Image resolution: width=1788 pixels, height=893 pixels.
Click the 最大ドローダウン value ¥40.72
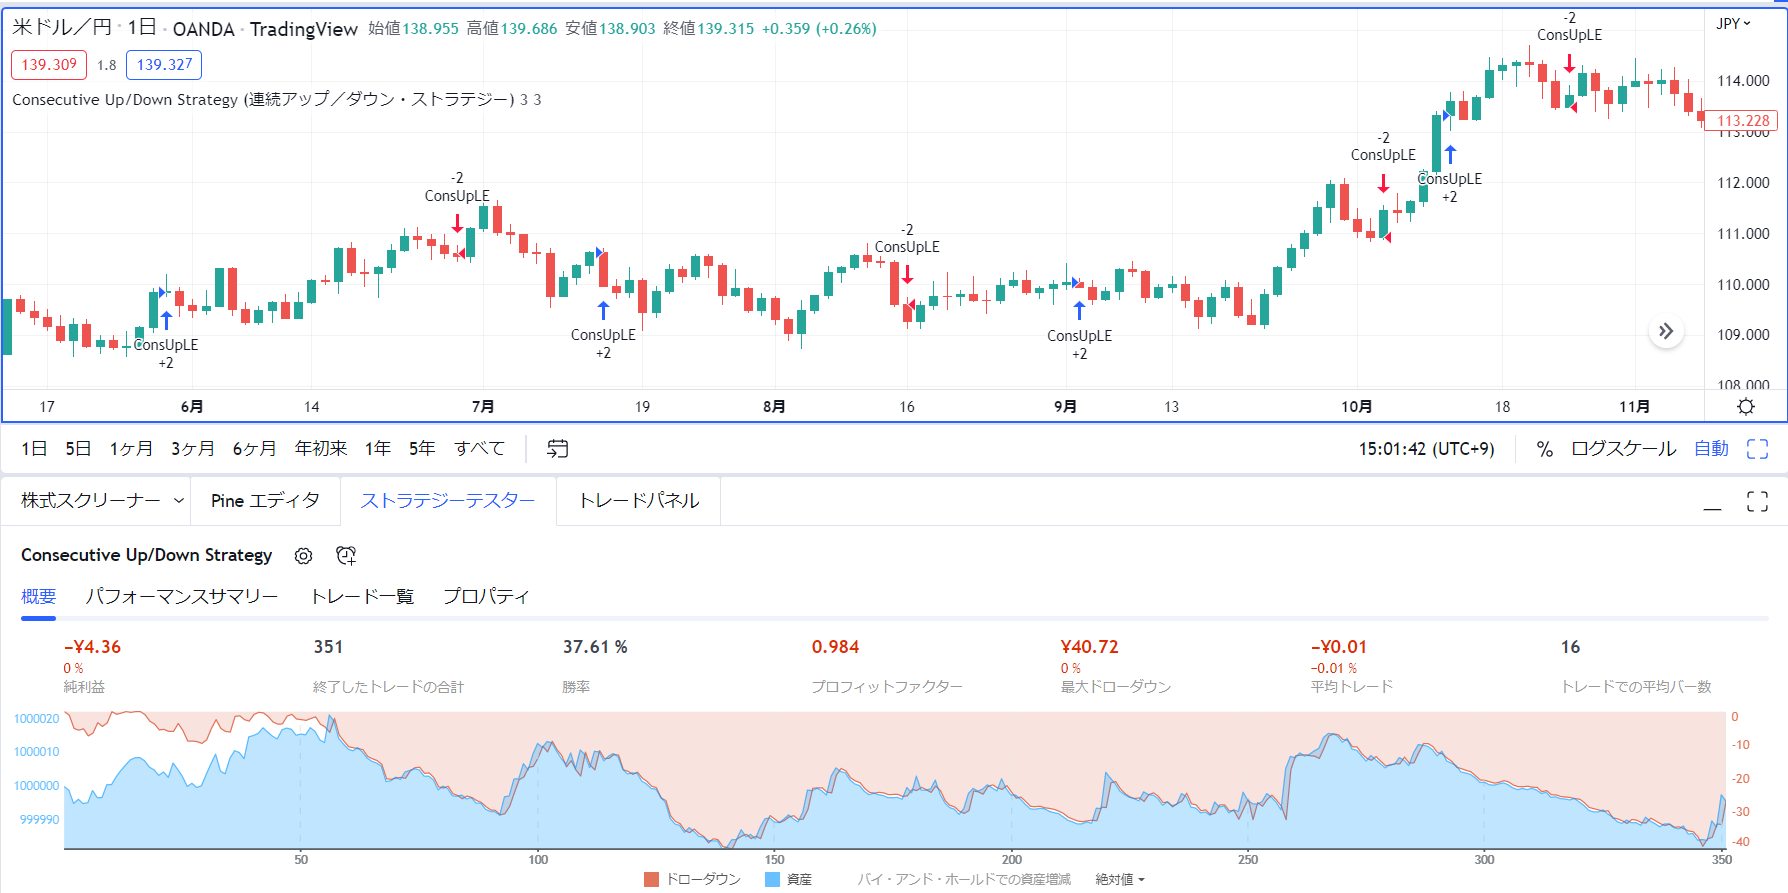1089,647
